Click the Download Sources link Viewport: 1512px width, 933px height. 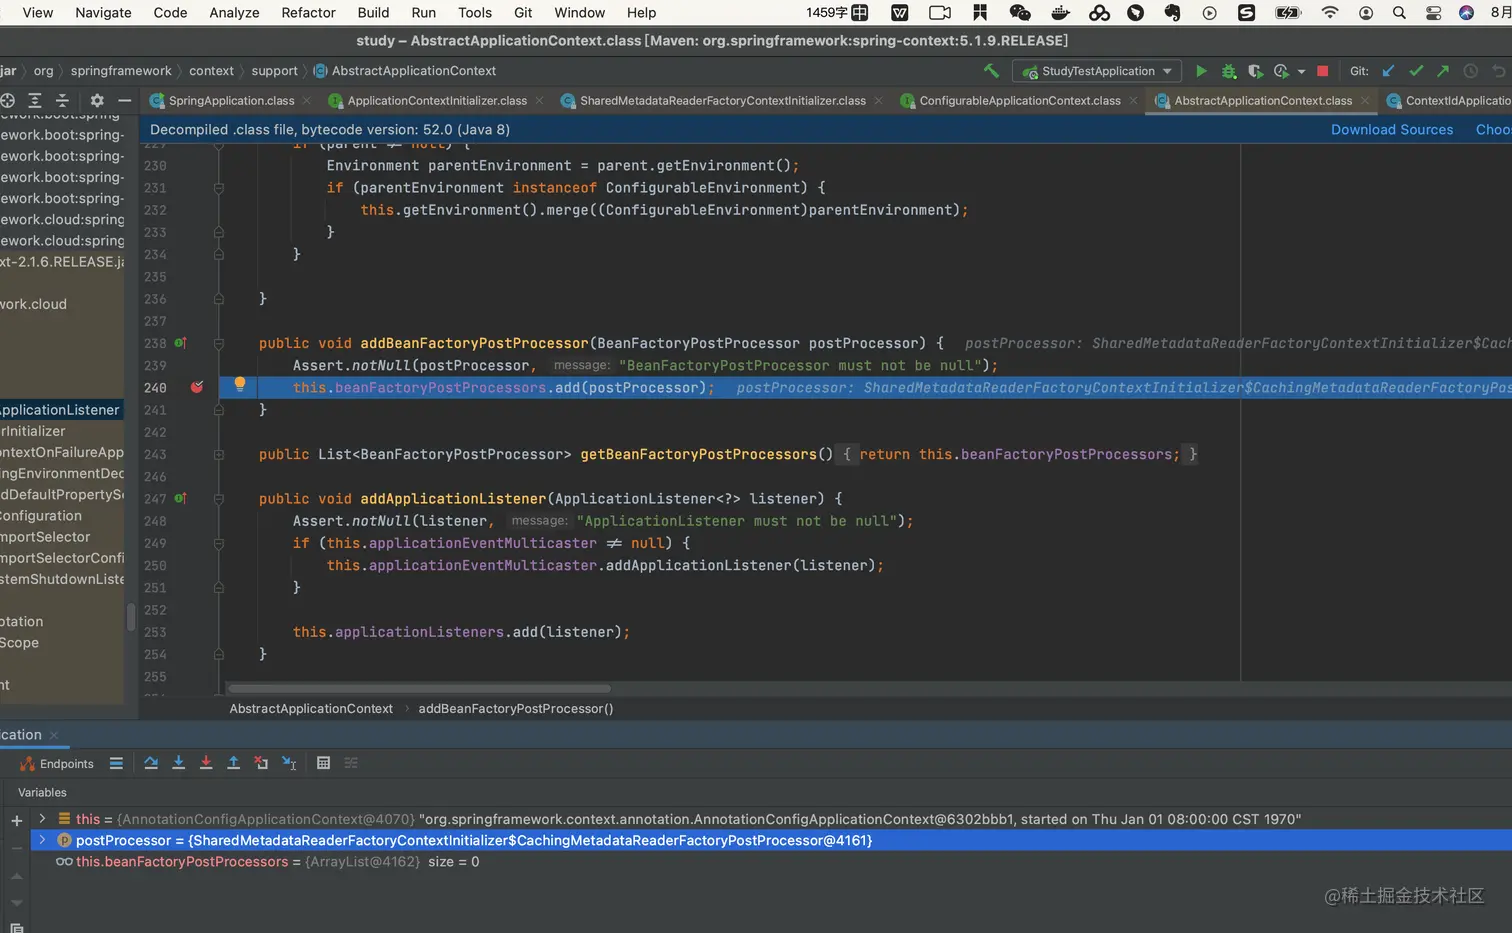(1392, 130)
